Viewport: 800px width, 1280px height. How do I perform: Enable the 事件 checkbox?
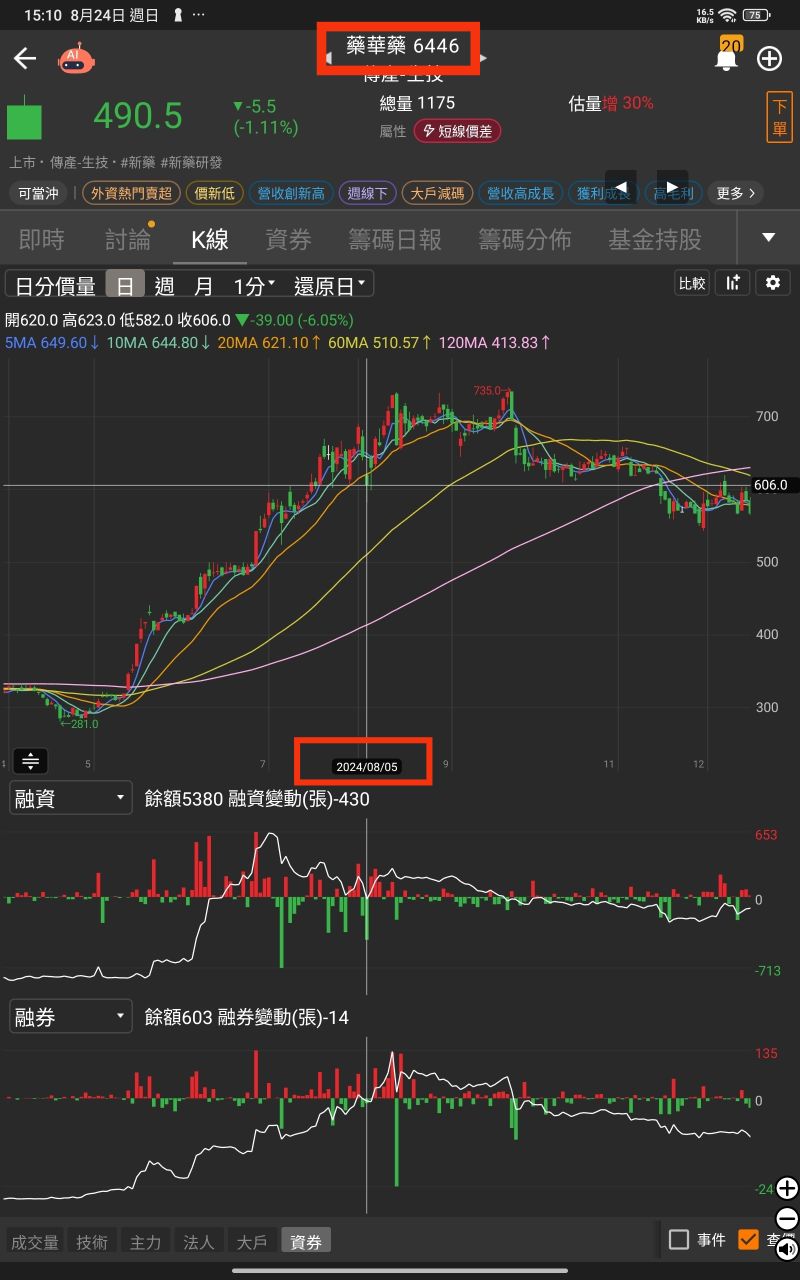click(x=679, y=1240)
